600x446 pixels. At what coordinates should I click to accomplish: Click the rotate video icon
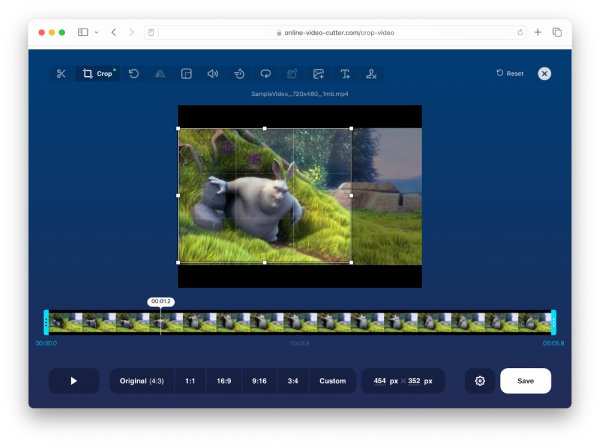pos(134,74)
